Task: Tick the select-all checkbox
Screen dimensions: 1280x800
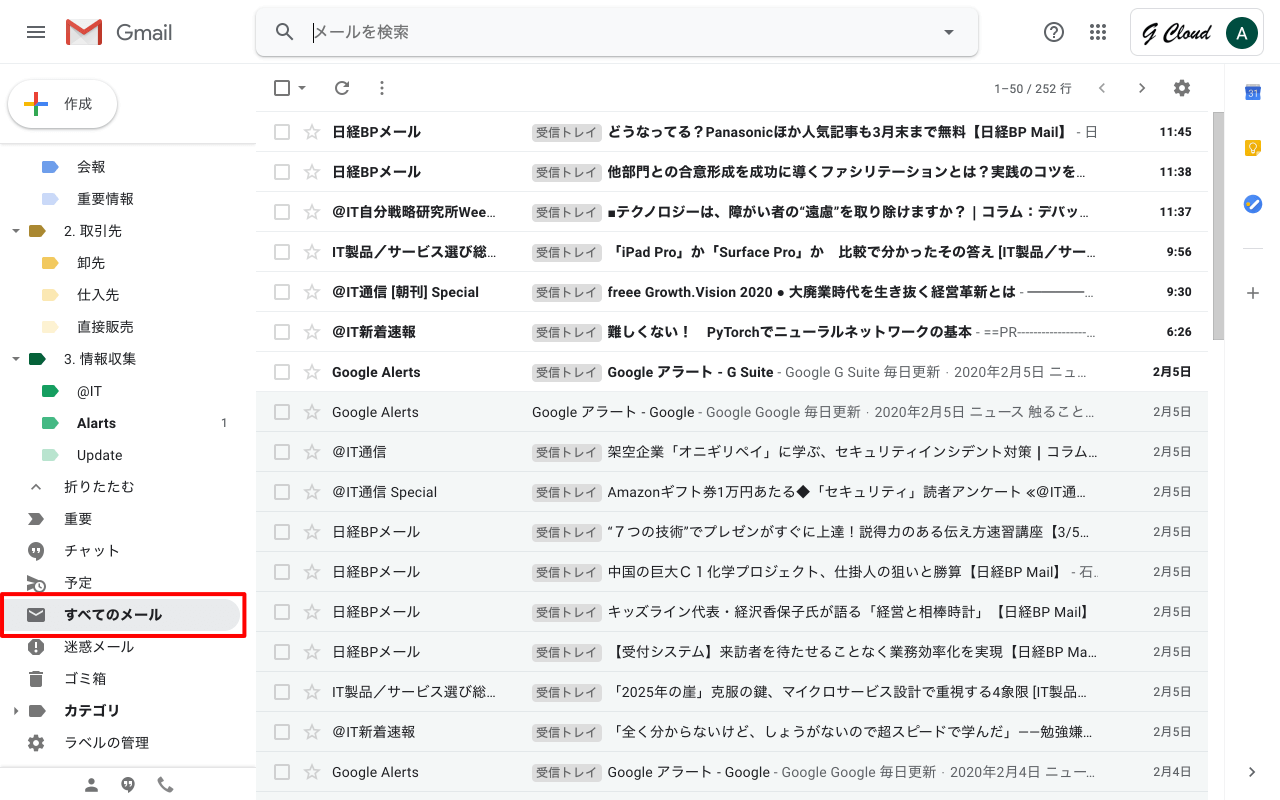Action: 282,88
